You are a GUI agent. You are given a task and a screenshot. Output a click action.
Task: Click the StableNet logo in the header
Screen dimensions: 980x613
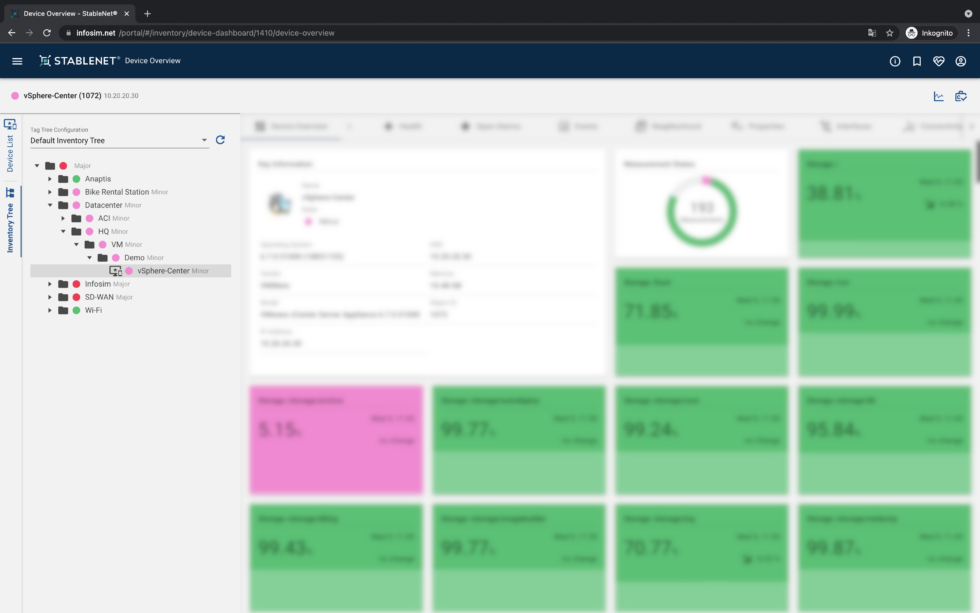78,60
